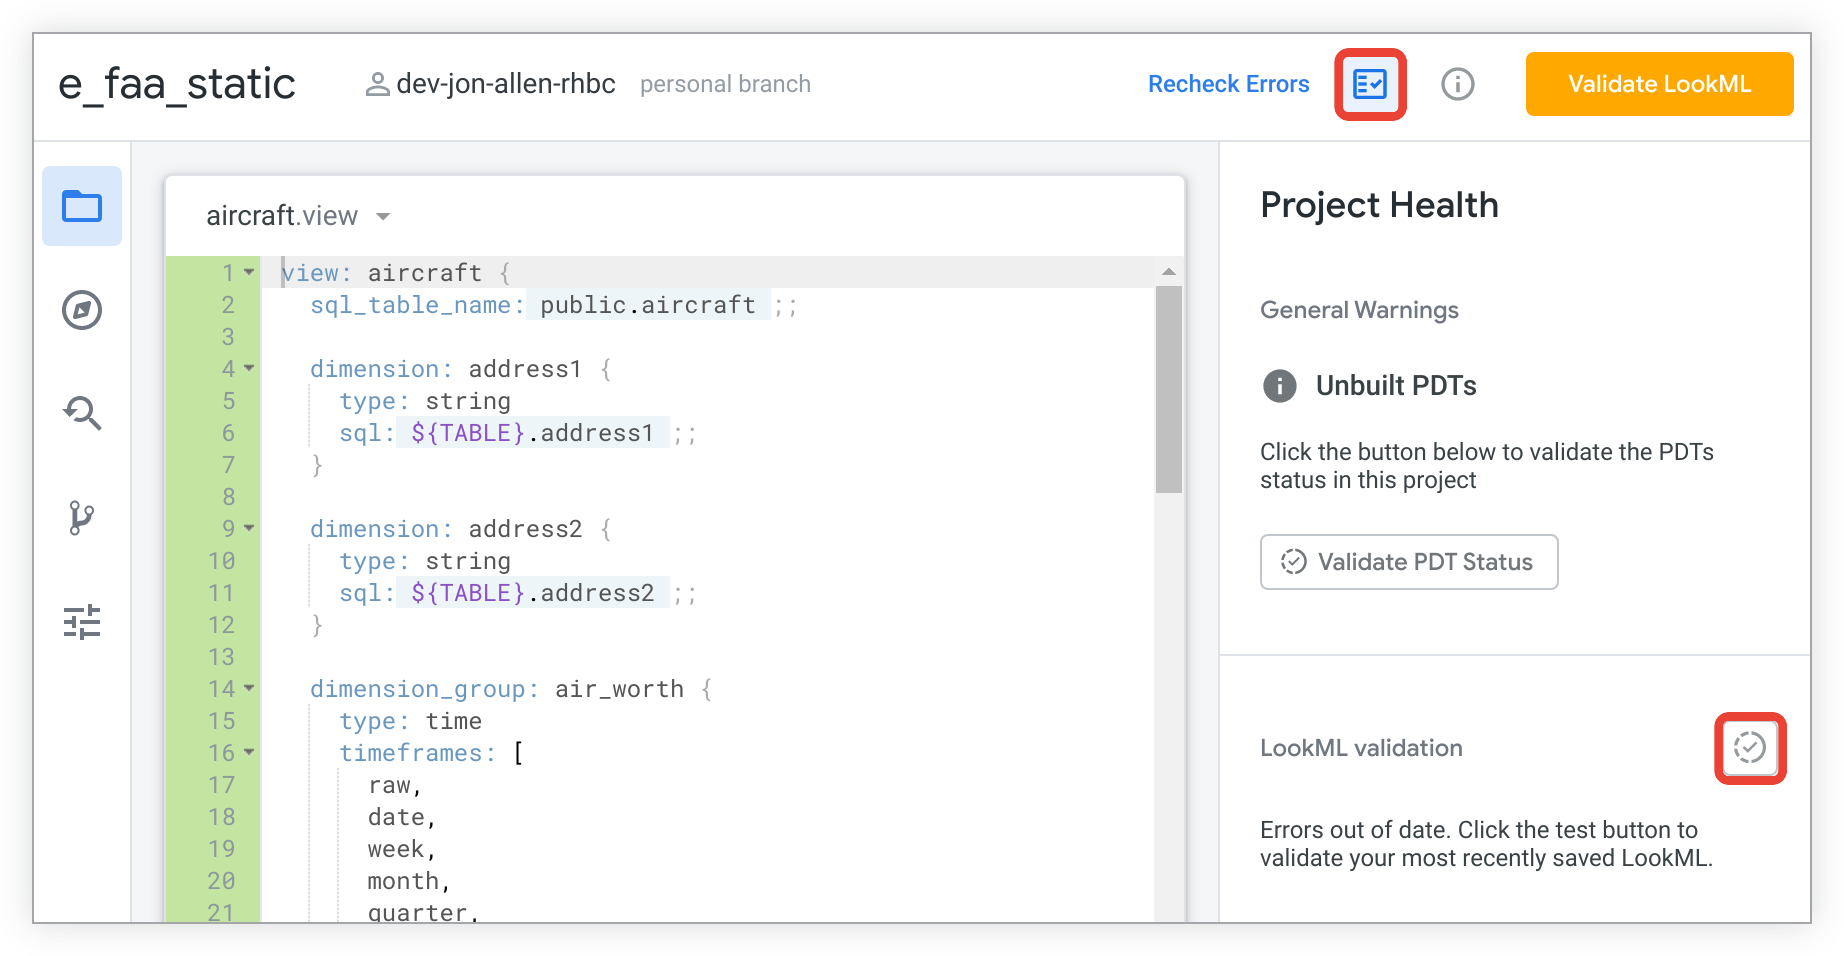Open the file browser folder icon

coord(82,207)
